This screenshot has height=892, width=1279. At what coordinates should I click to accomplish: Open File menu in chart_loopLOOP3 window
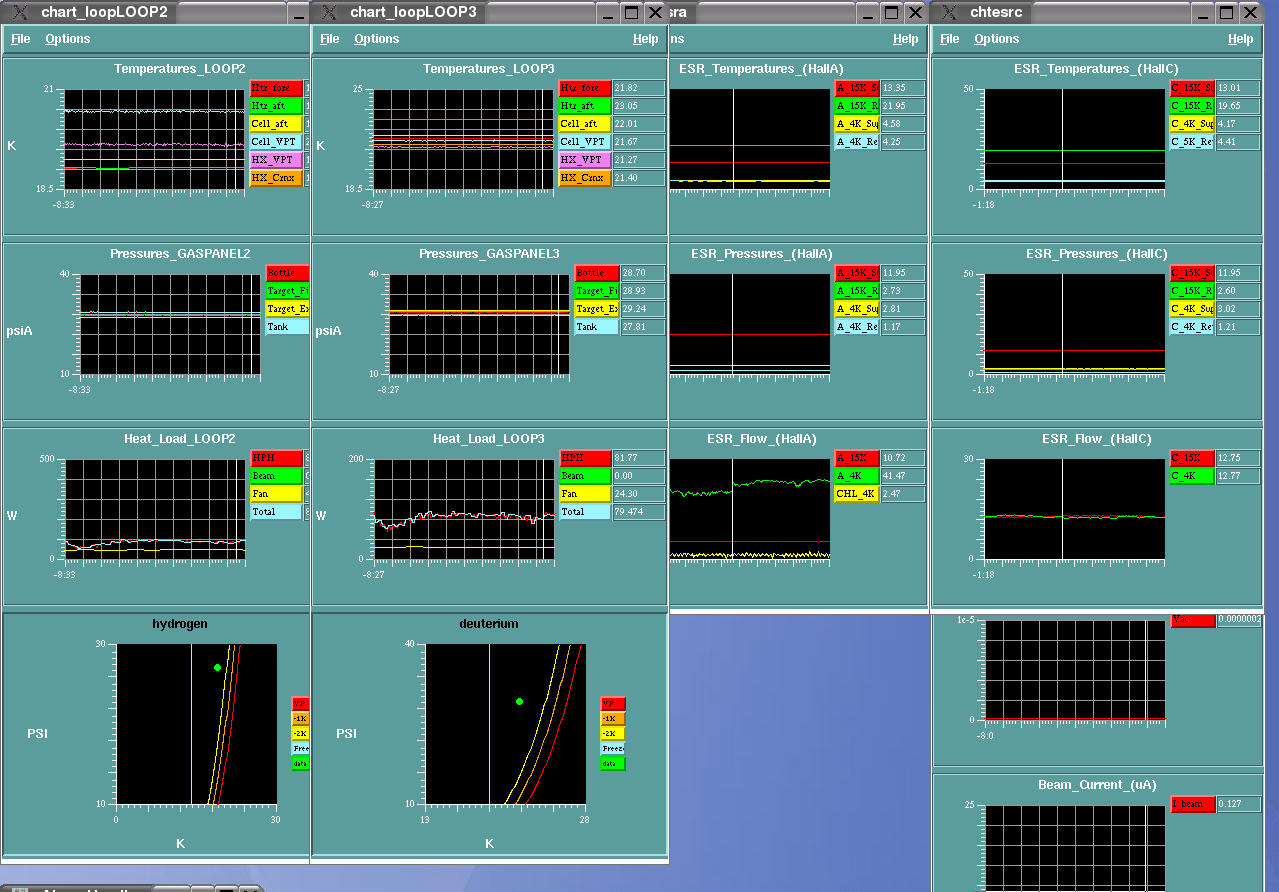coord(329,39)
